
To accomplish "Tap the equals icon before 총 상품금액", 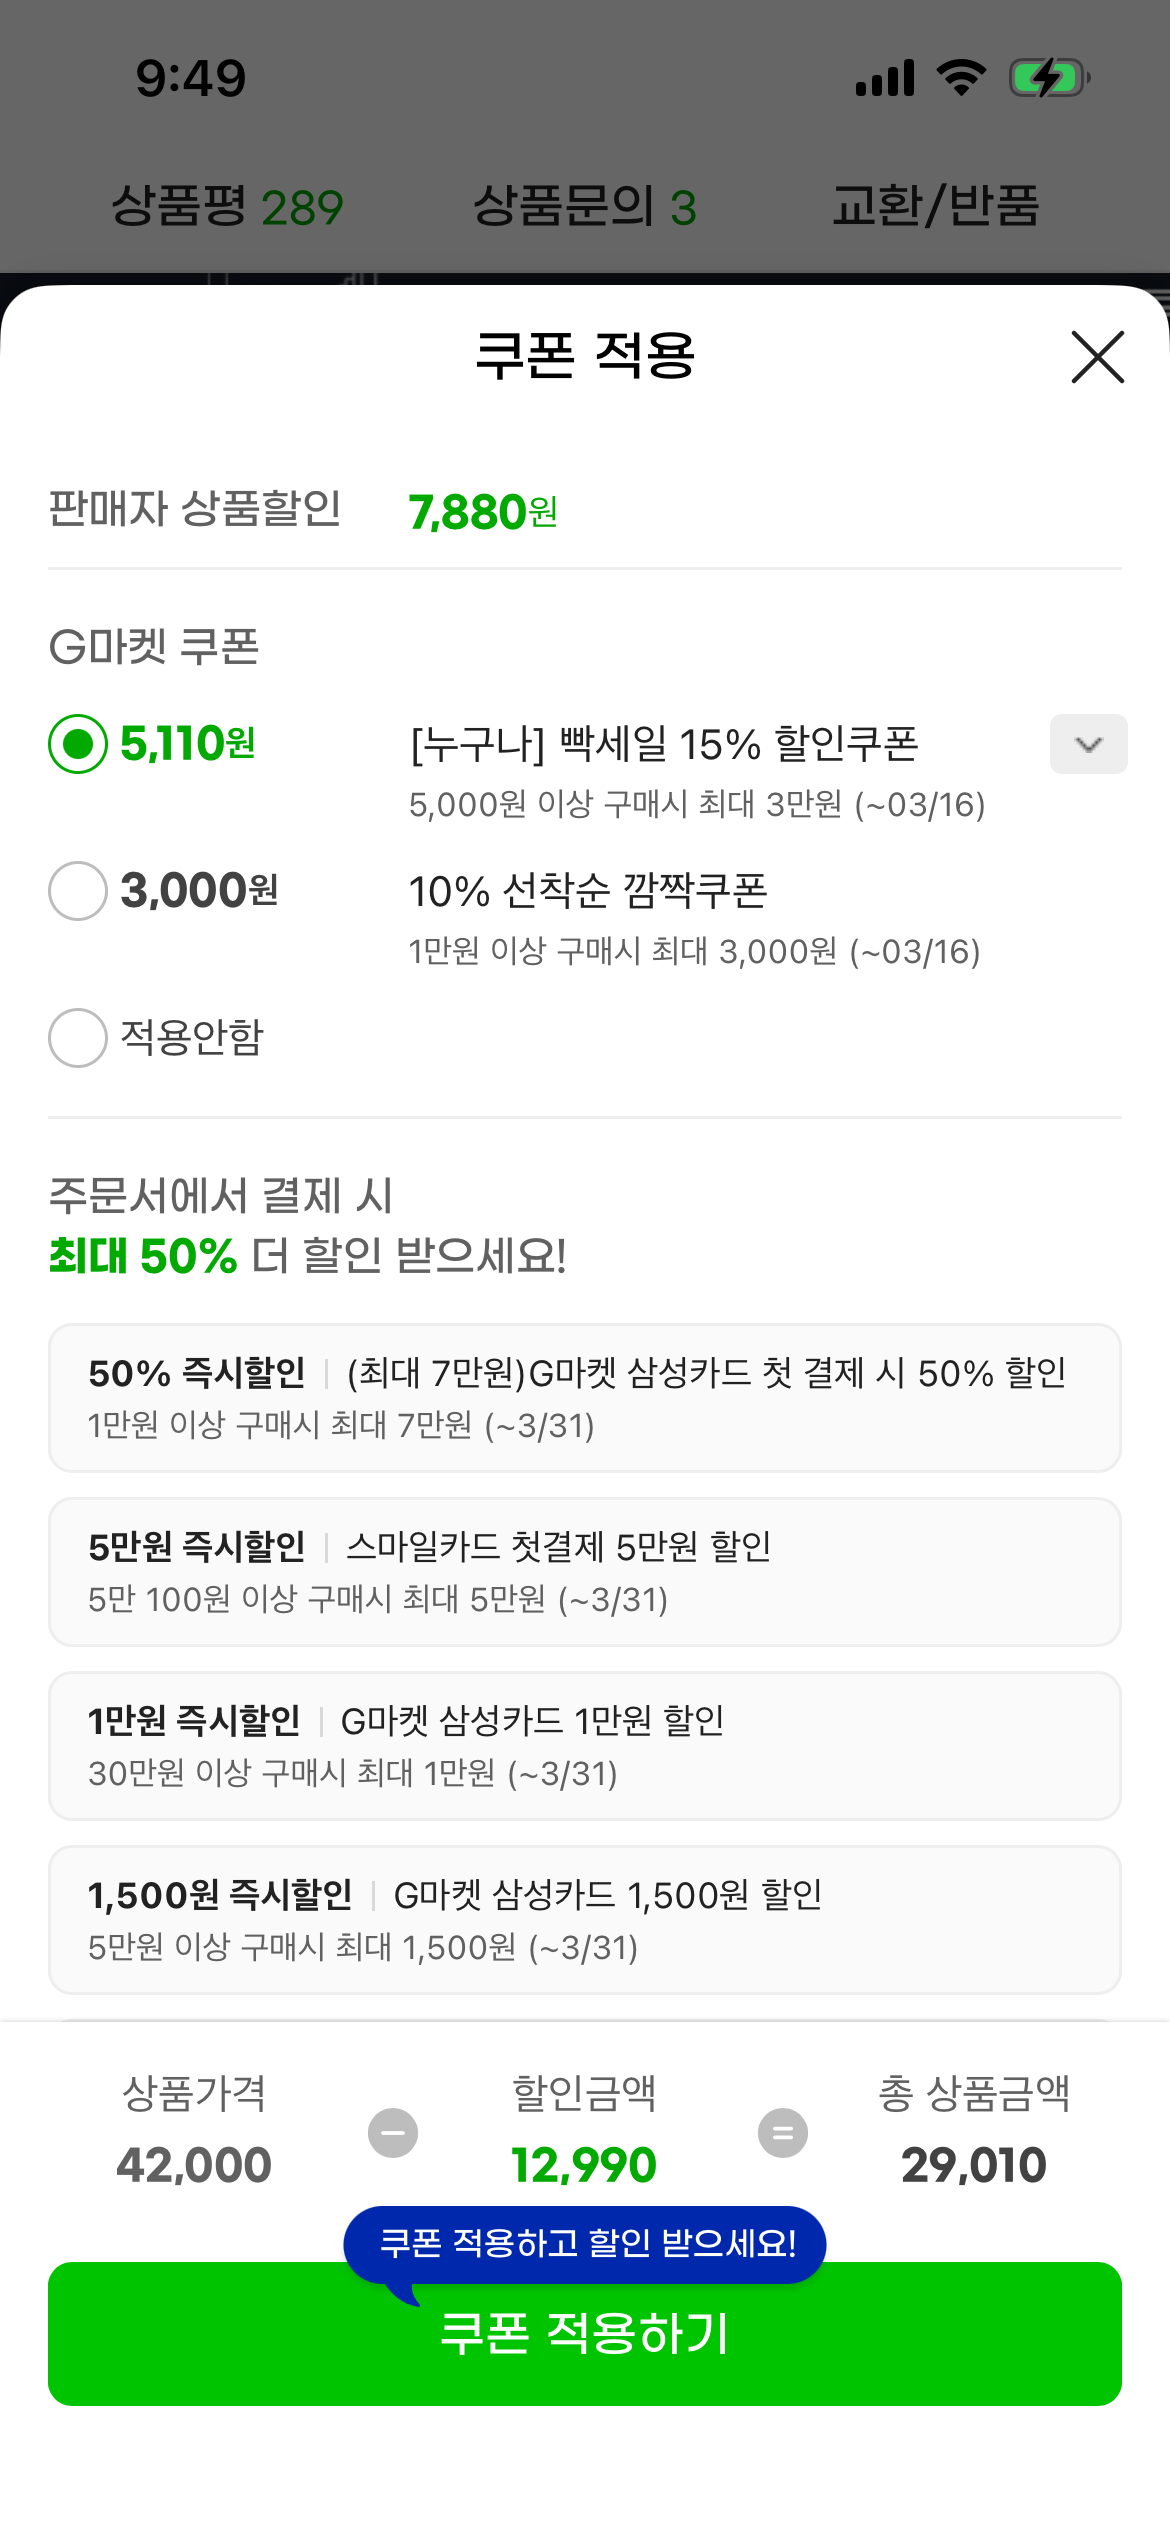I will pyautogui.click(x=783, y=2133).
